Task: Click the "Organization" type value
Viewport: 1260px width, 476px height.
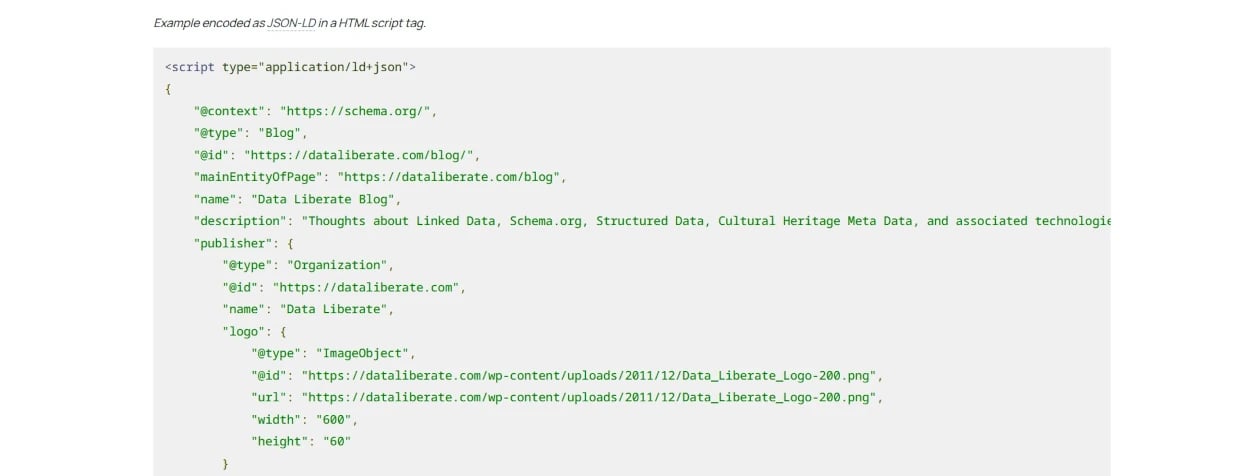Action: 337,265
